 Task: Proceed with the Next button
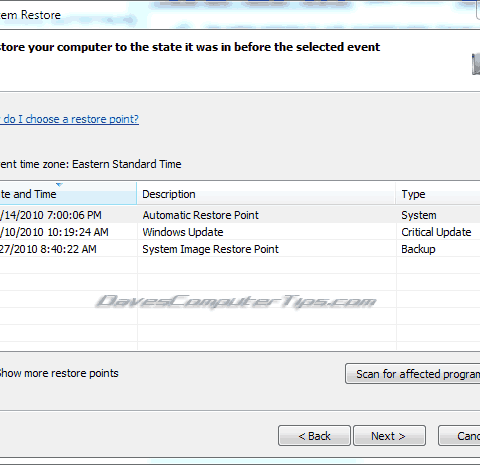pos(389,436)
